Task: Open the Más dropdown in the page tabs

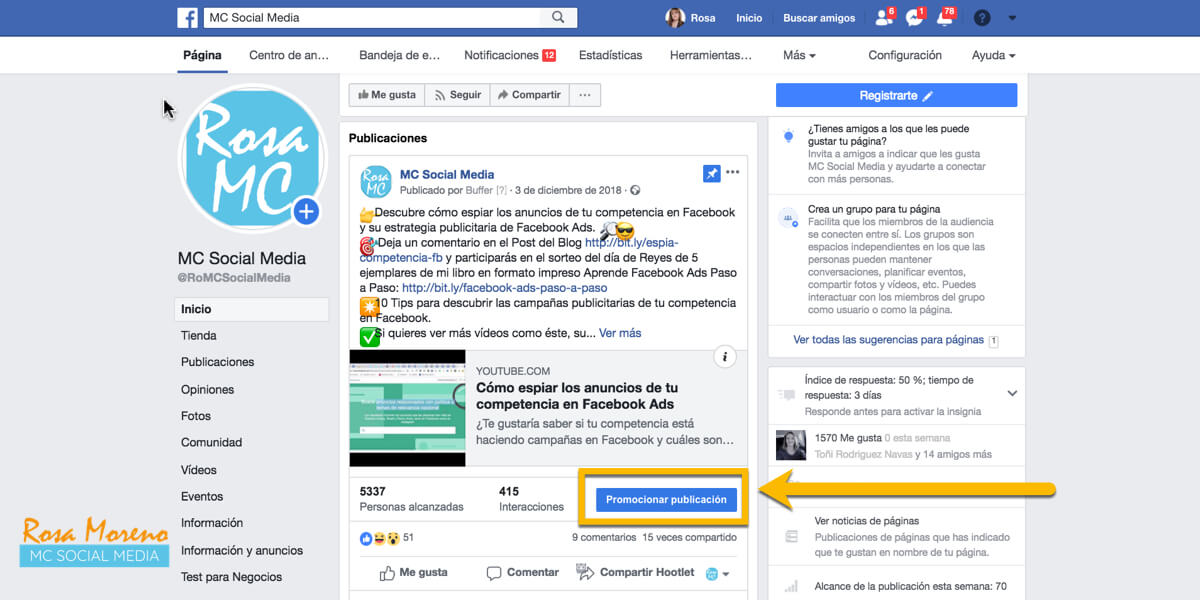Action: coord(799,55)
